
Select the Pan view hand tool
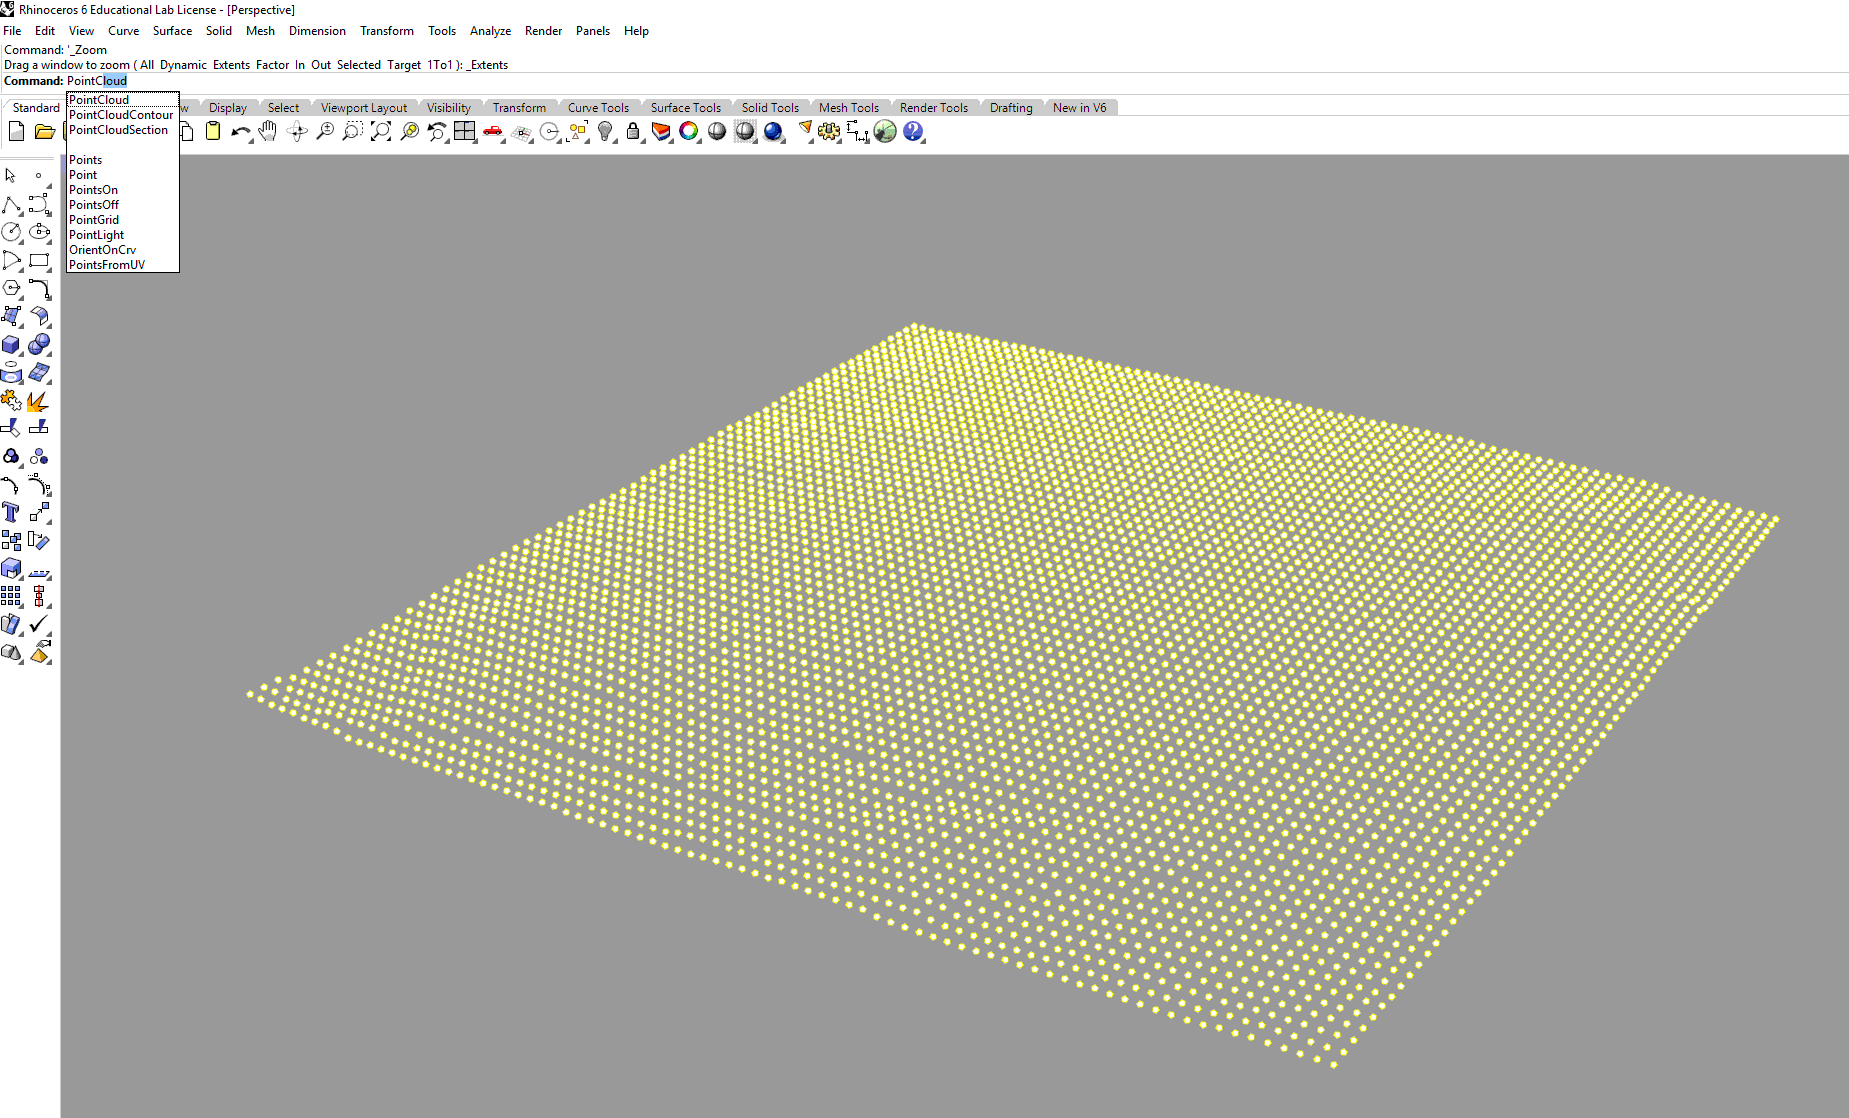pyautogui.click(x=267, y=132)
